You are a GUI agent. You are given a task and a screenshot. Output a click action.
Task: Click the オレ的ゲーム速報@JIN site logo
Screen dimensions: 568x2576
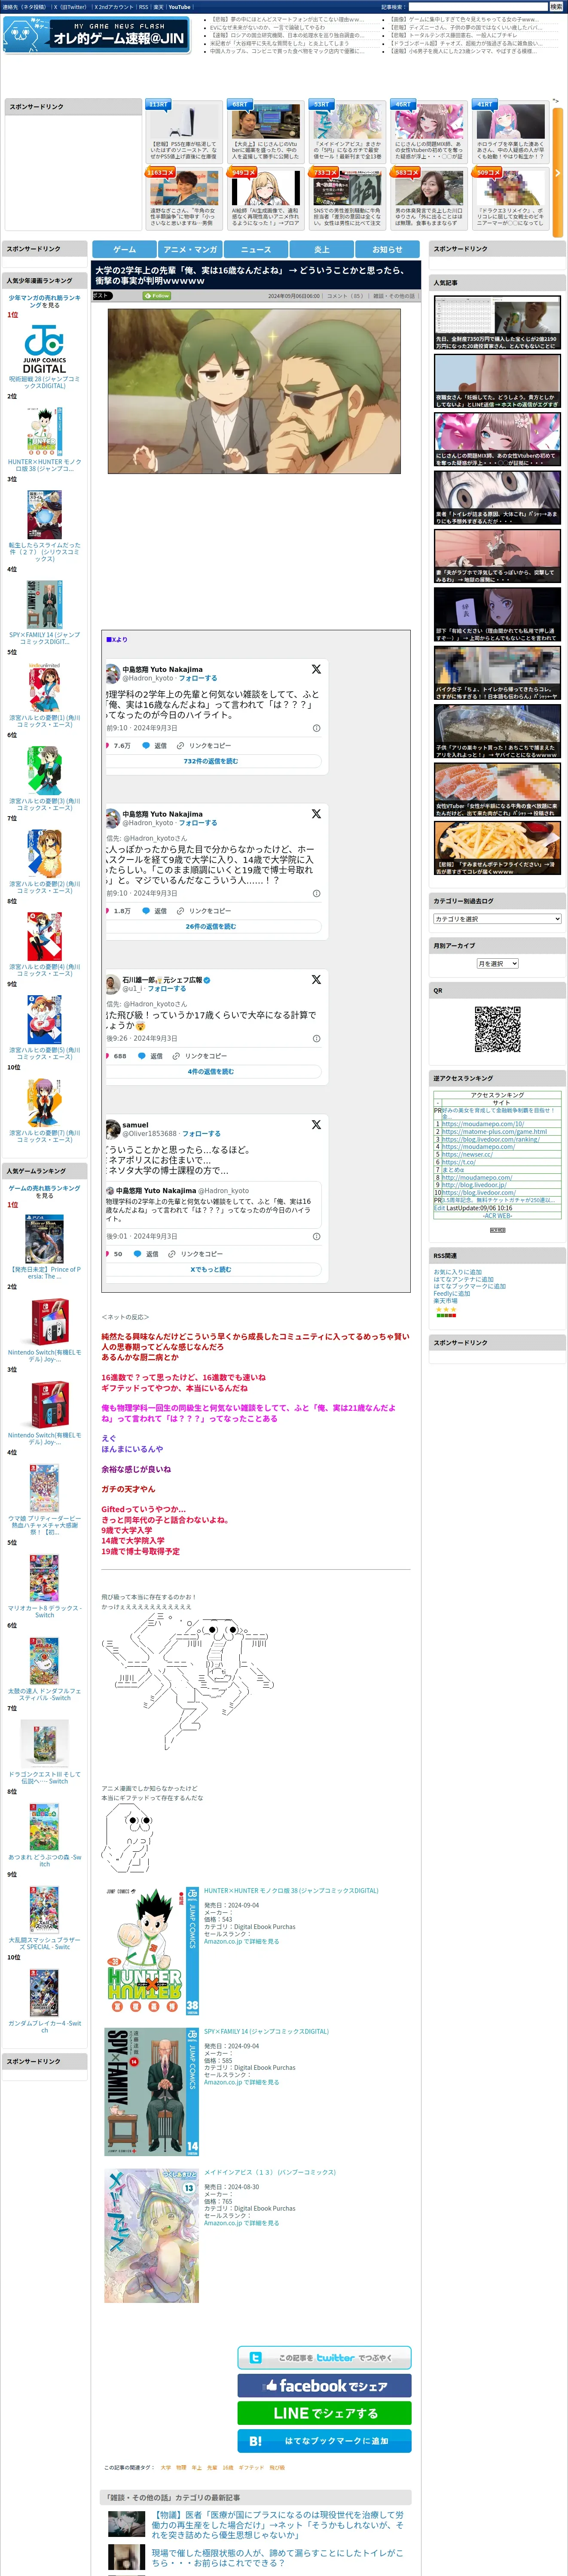pos(95,35)
